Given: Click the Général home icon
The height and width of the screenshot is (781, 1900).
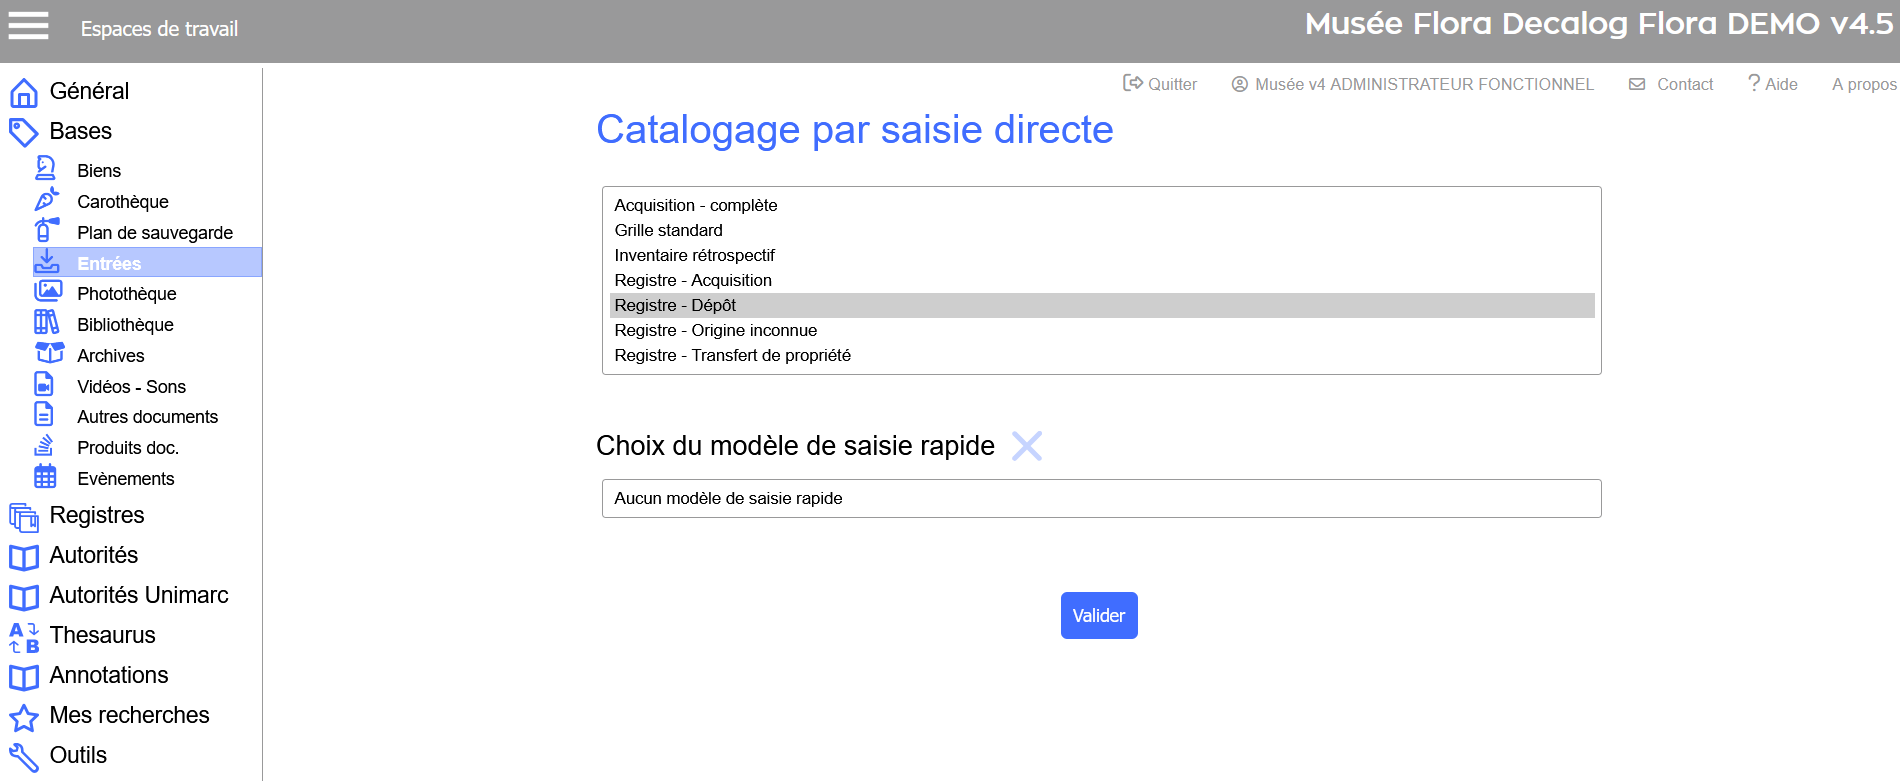Looking at the screenshot, I should click(24, 92).
